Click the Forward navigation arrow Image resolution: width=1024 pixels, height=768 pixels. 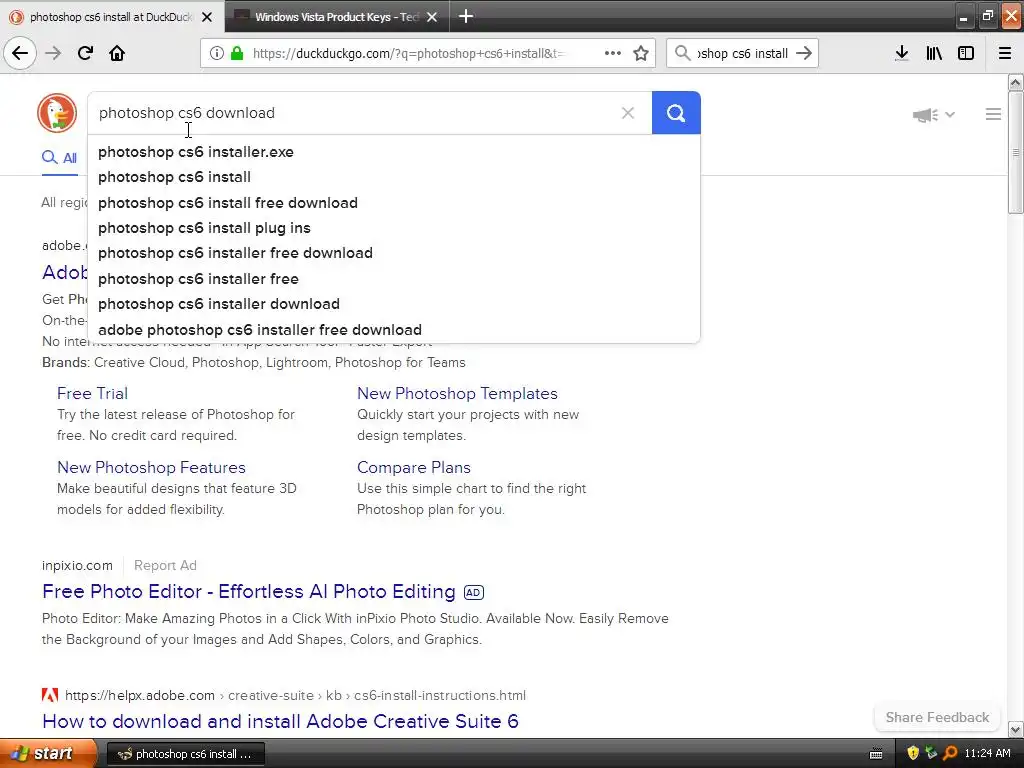click(53, 53)
